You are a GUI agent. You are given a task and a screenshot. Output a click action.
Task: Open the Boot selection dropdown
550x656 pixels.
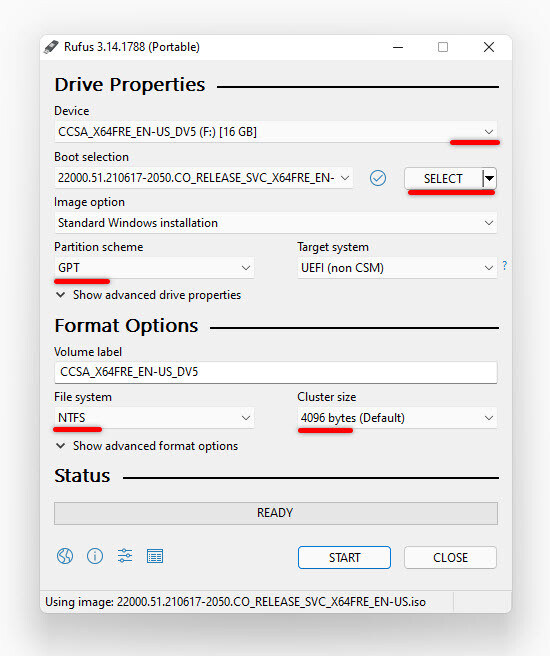(x=204, y=178)
